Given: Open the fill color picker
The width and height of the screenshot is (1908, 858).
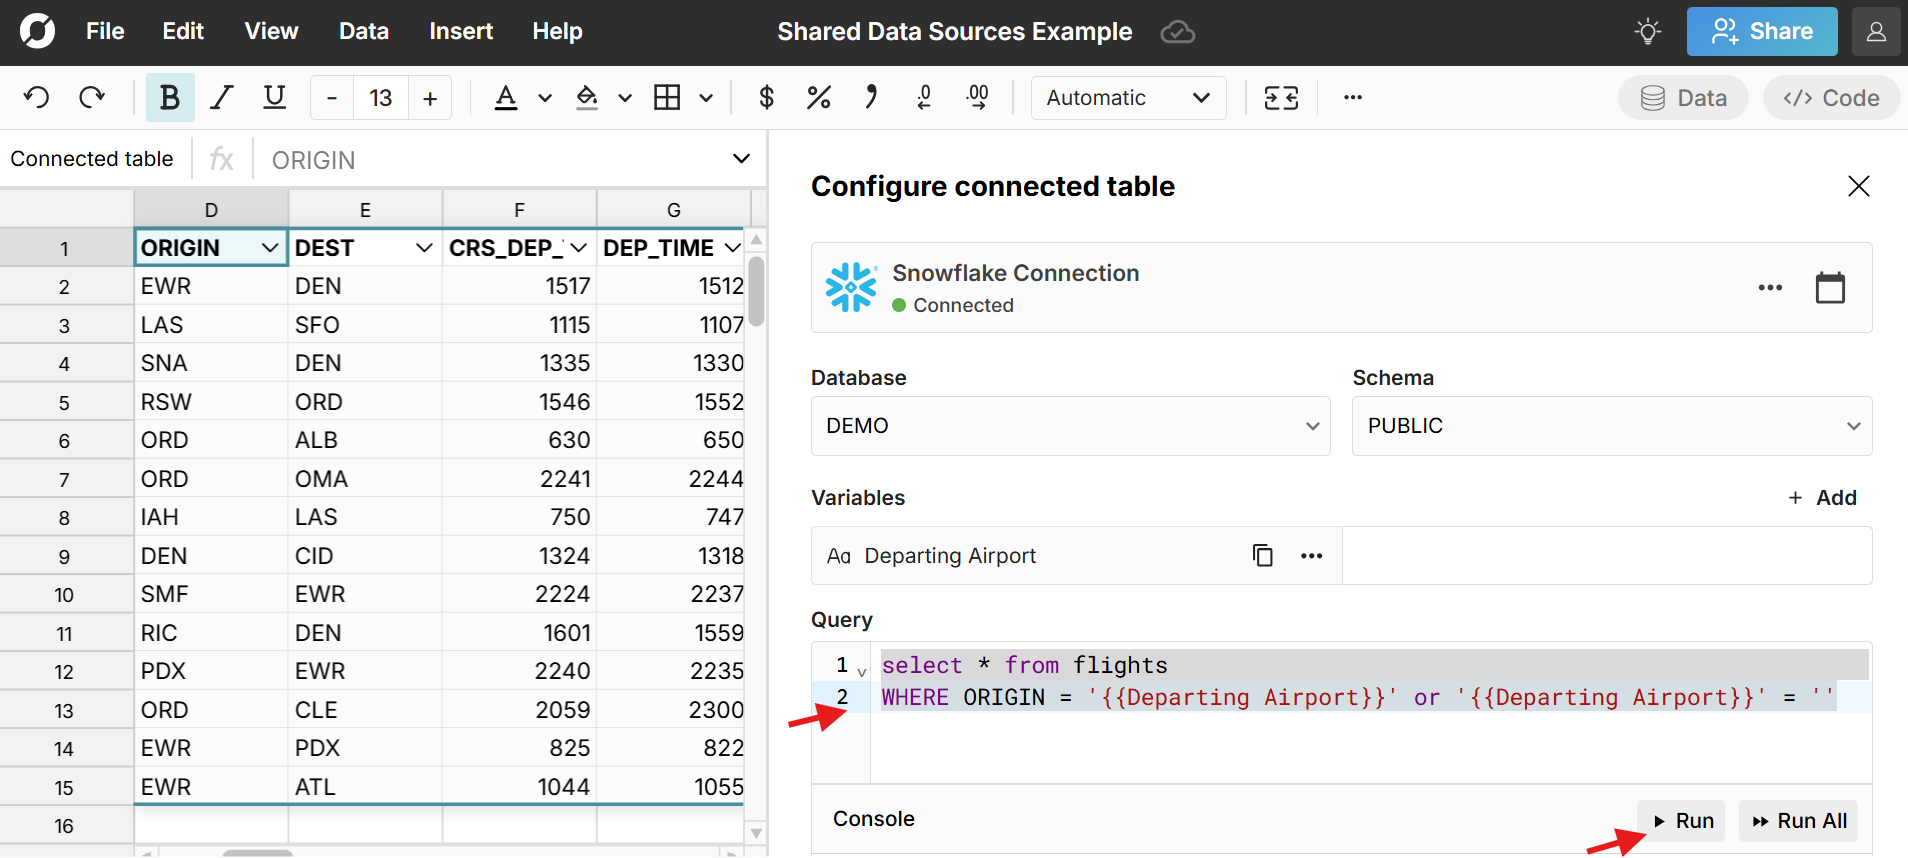Looking at the screenshot, I should 588,98.
